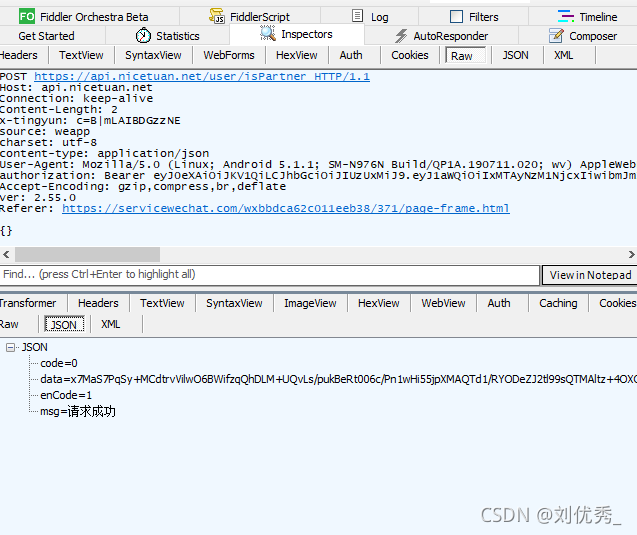Click the left arrow of horizontal scrollbar
The image size is (637, 535).
6,255
